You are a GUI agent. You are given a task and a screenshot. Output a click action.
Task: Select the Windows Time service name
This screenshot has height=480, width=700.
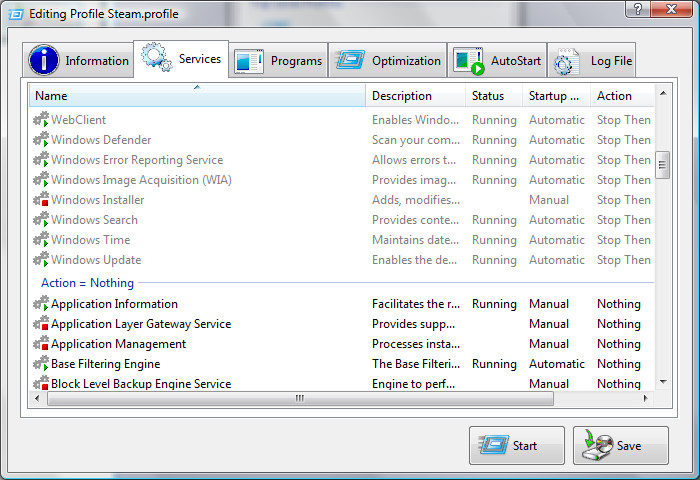click(x=91, y=240)
